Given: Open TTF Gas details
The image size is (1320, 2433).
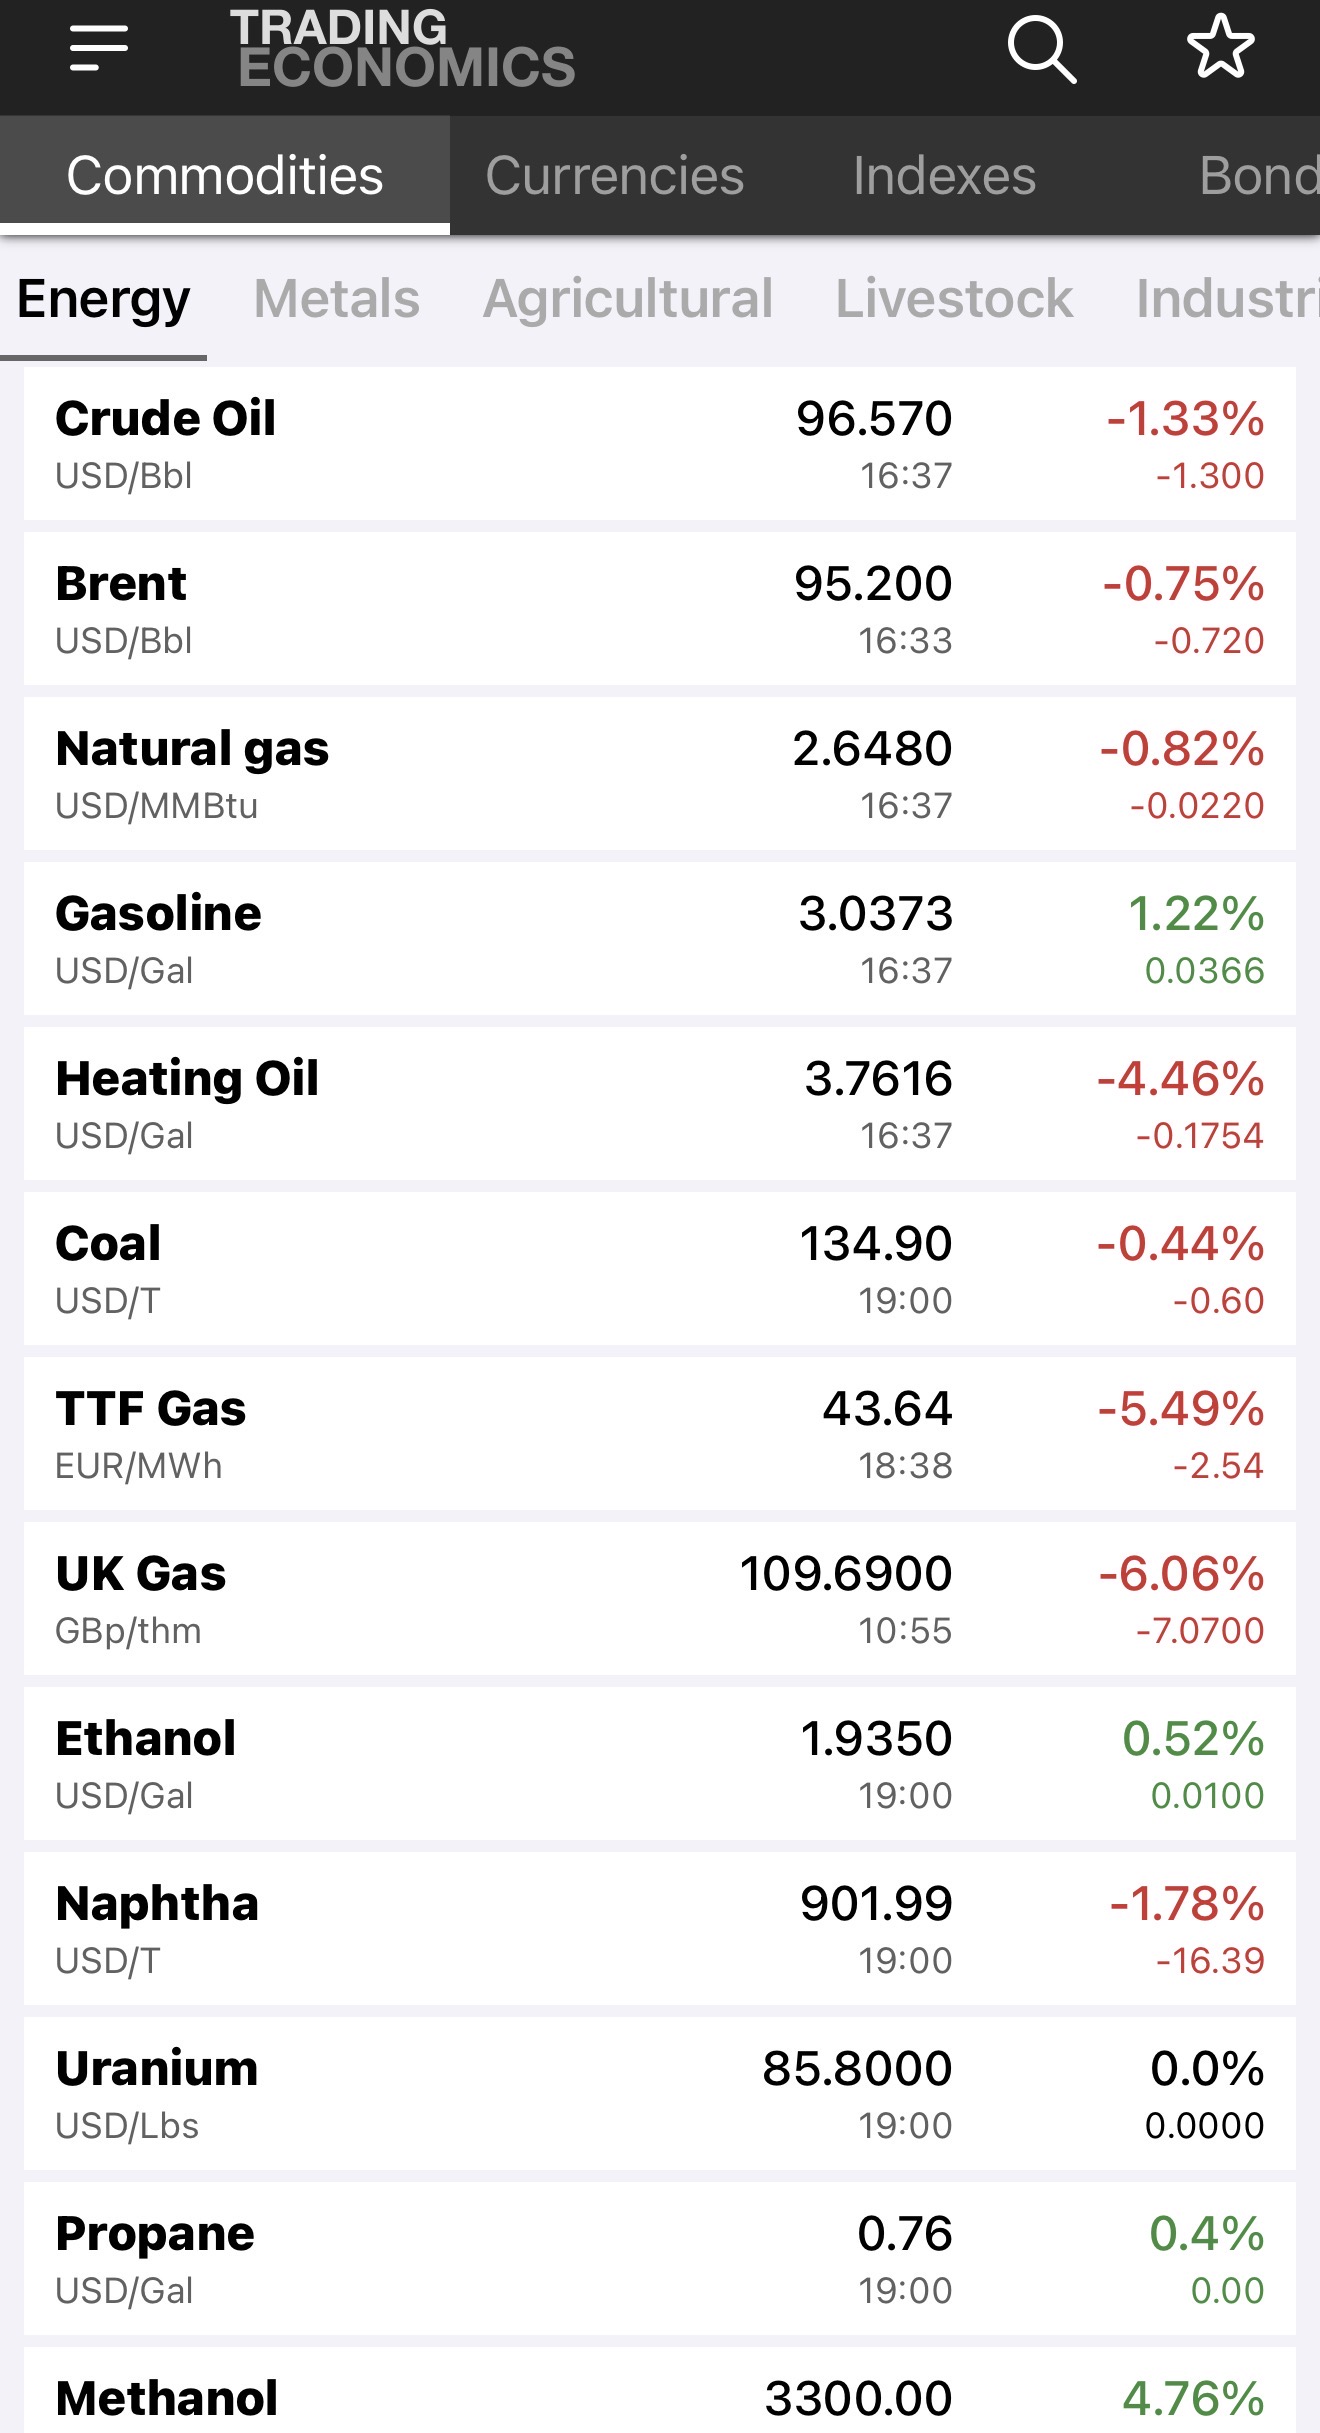Looking at the screenshot, I should point(660,1434).
